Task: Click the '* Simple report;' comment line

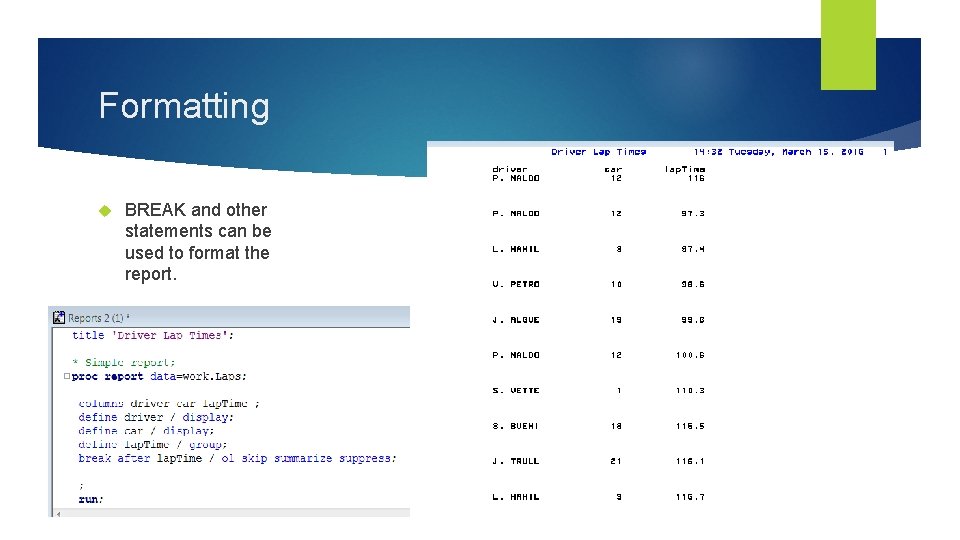Action: click(x=124, y=362)
